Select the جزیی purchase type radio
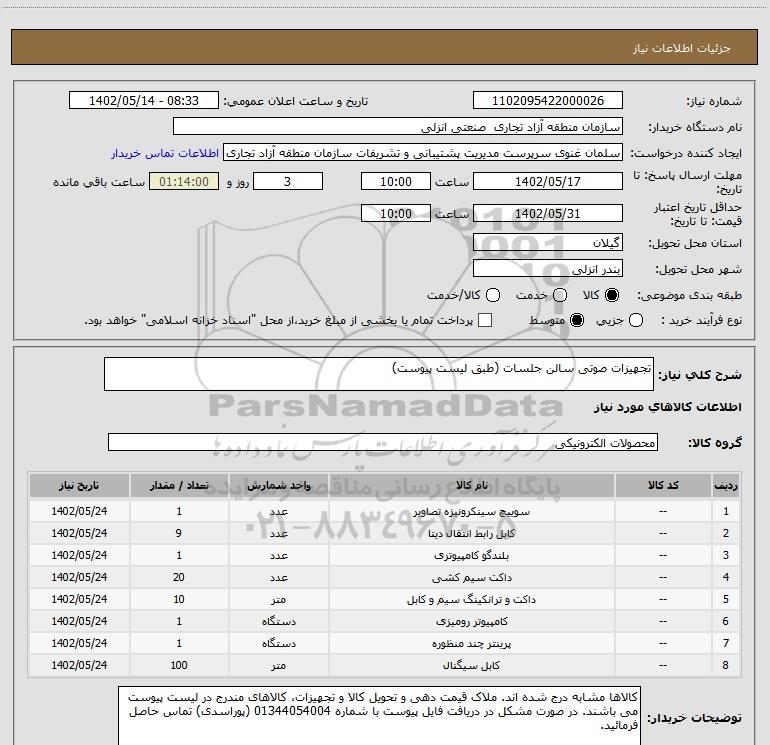The width and height of the screenshot is (770, 745). click(x=636, y=321)
